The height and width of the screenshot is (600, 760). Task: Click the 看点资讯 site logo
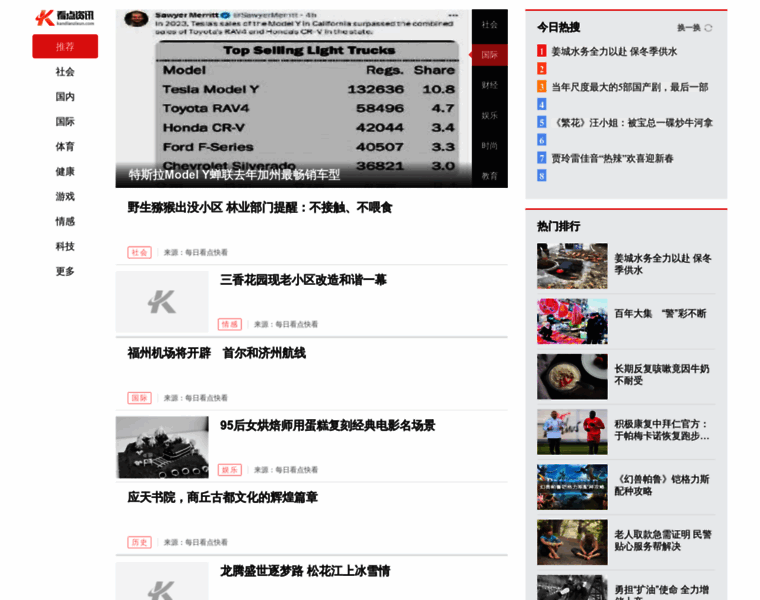click(64, 18)
